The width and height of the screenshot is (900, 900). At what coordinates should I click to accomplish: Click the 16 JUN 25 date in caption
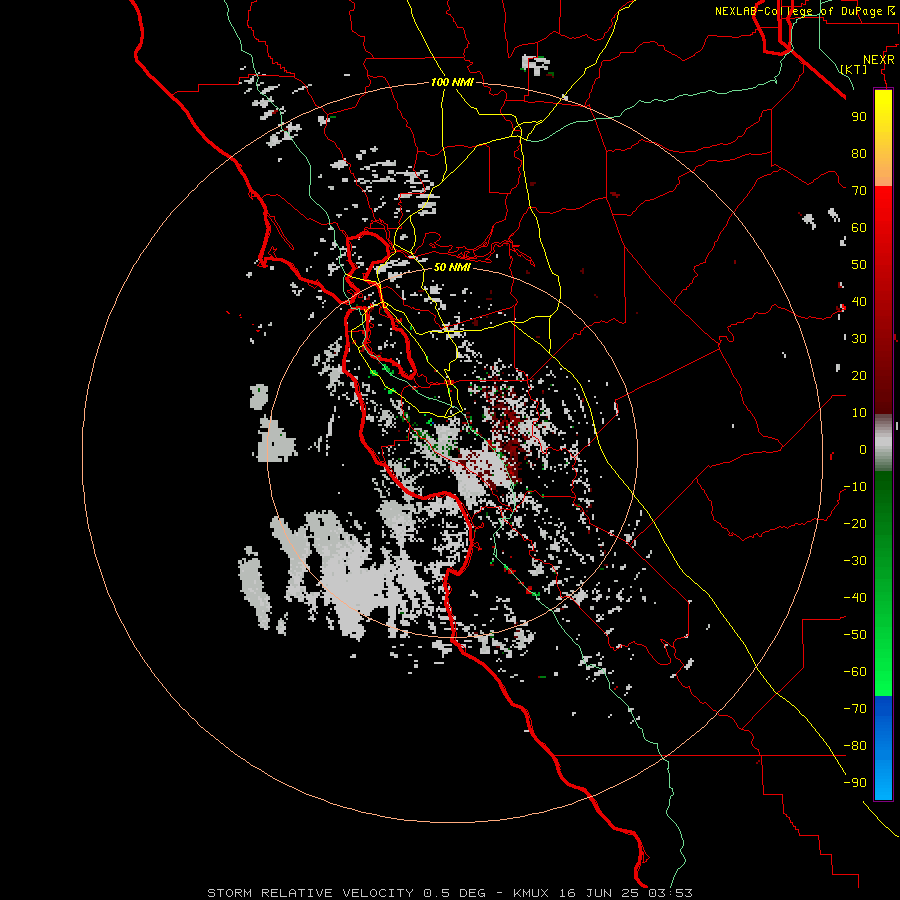tap(599, 893)
